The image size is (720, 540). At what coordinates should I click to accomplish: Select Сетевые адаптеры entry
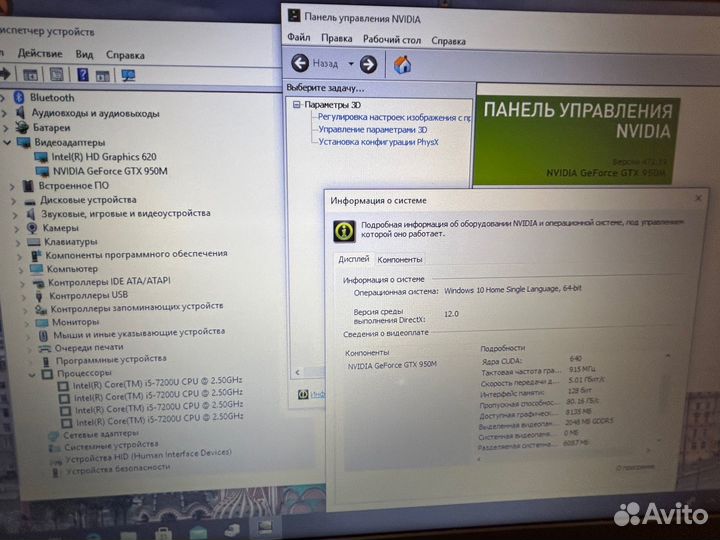click(x=101, y=433)
